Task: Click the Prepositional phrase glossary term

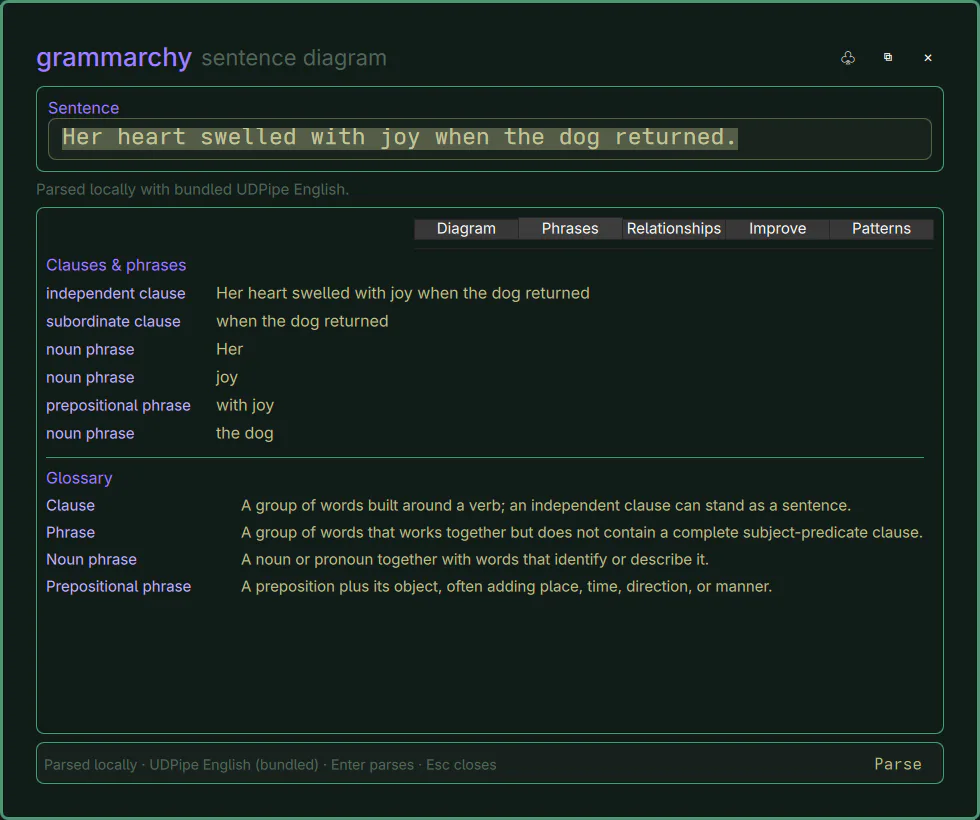Action: tap(119, 586)
